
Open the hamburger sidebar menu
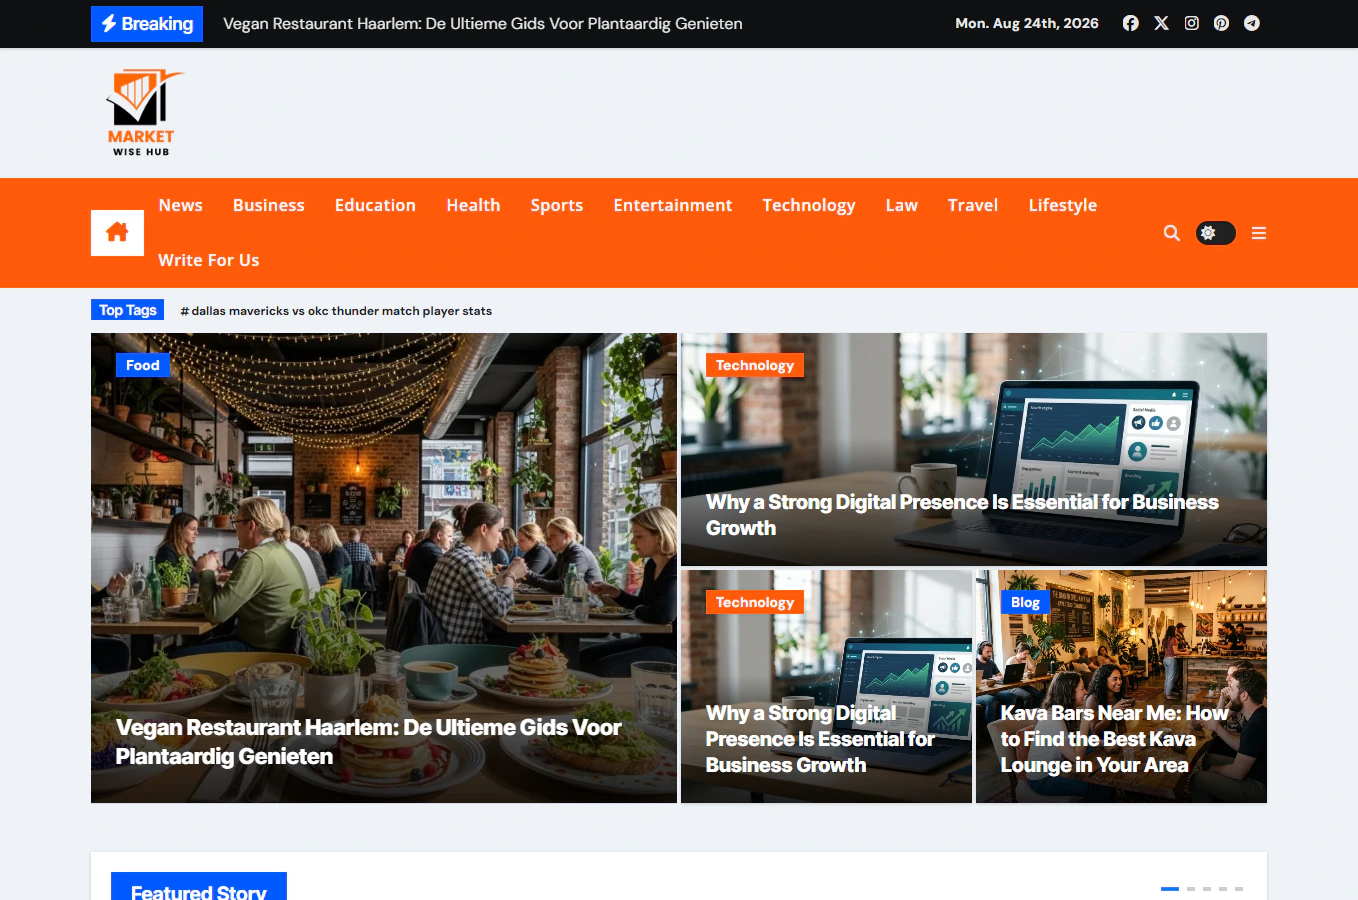click(1259, 233)
